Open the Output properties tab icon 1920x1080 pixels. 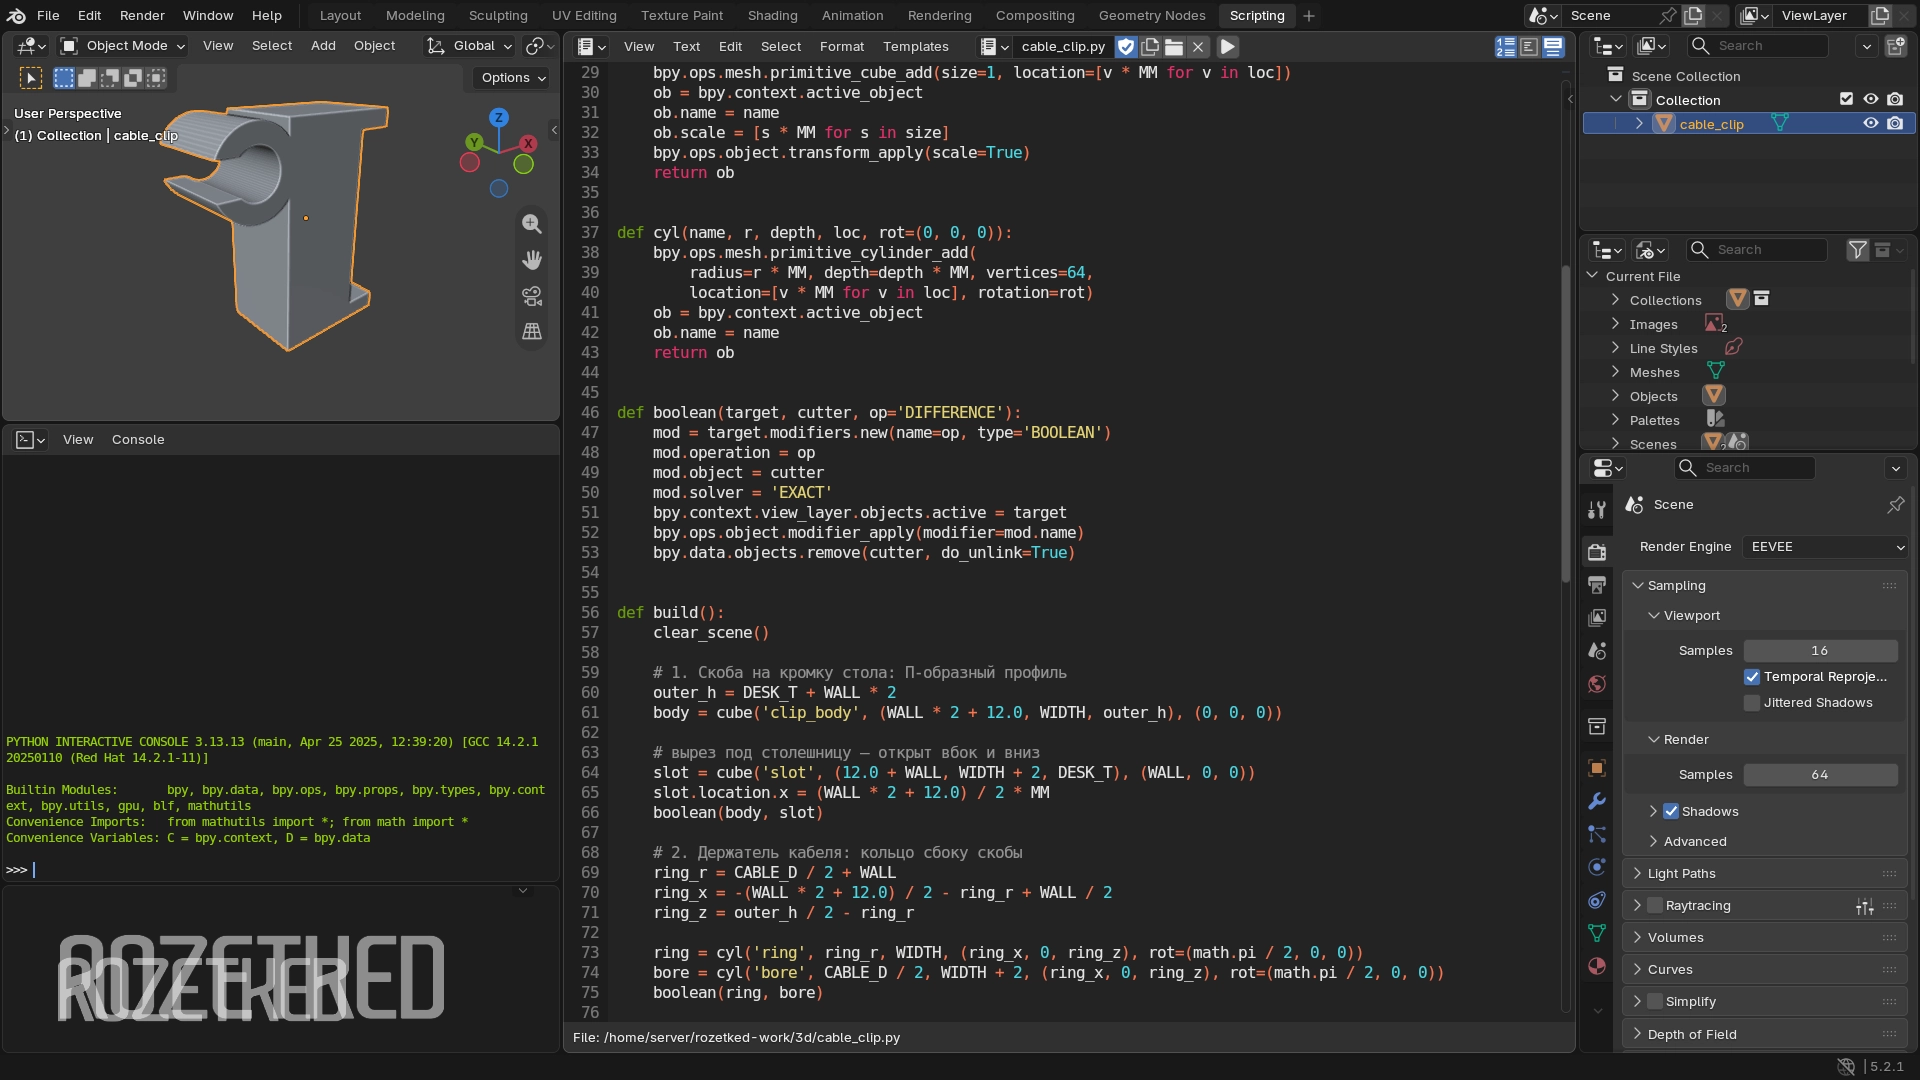[x=1597, y=585]
